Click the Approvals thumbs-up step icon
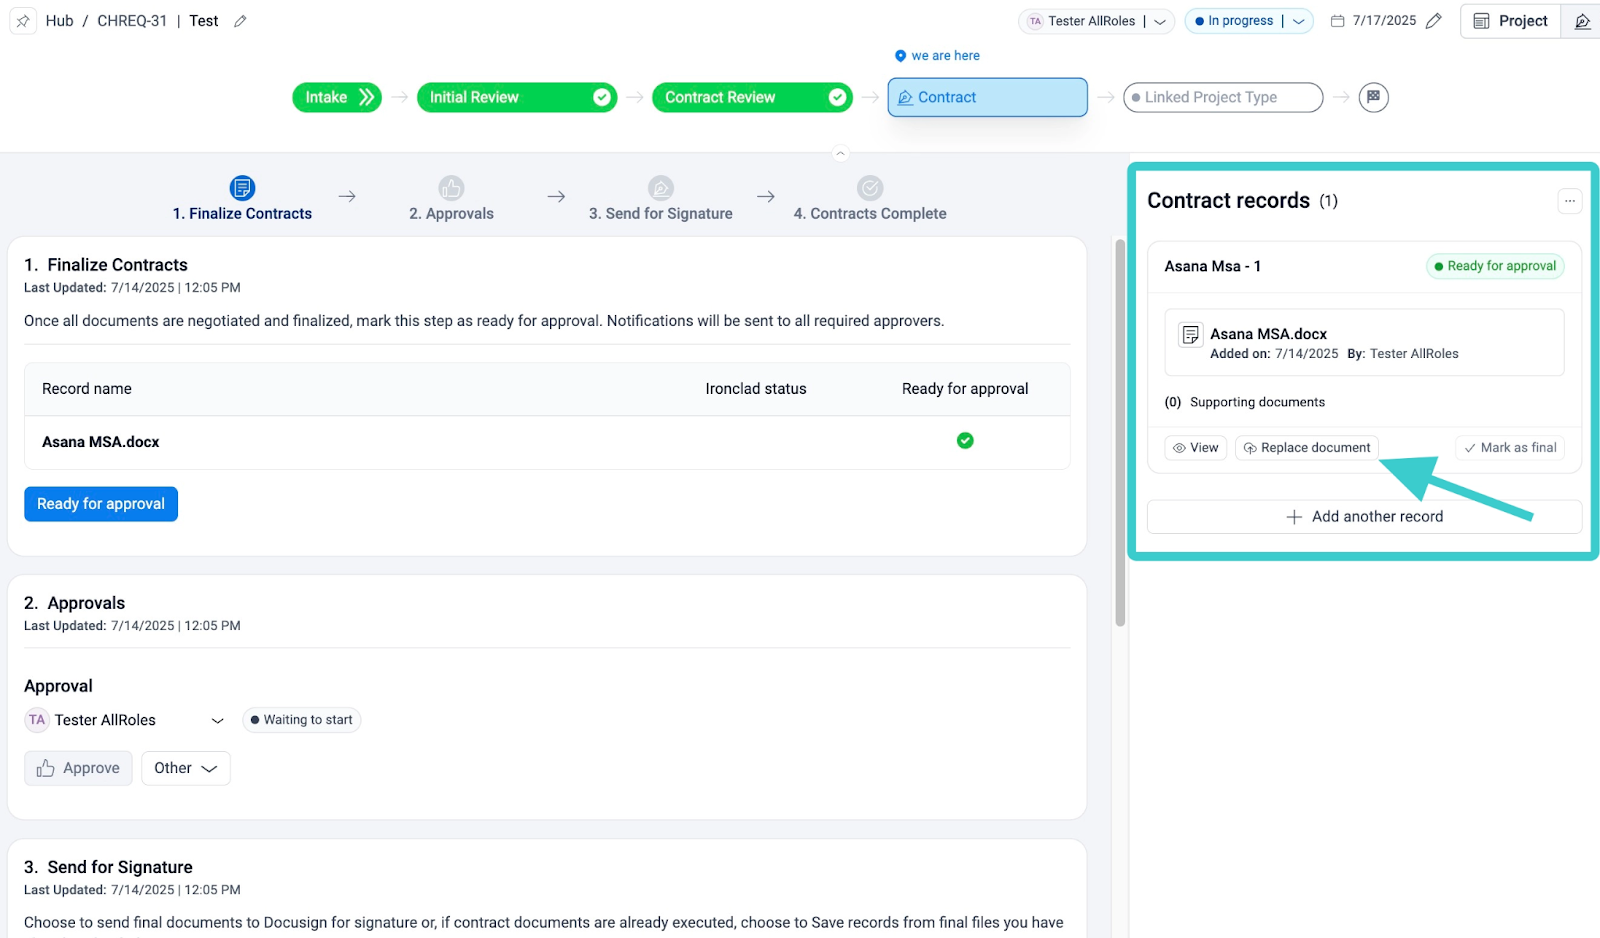Image resolution: width=1600 pixels, height=938 pixels. point(451,188)
